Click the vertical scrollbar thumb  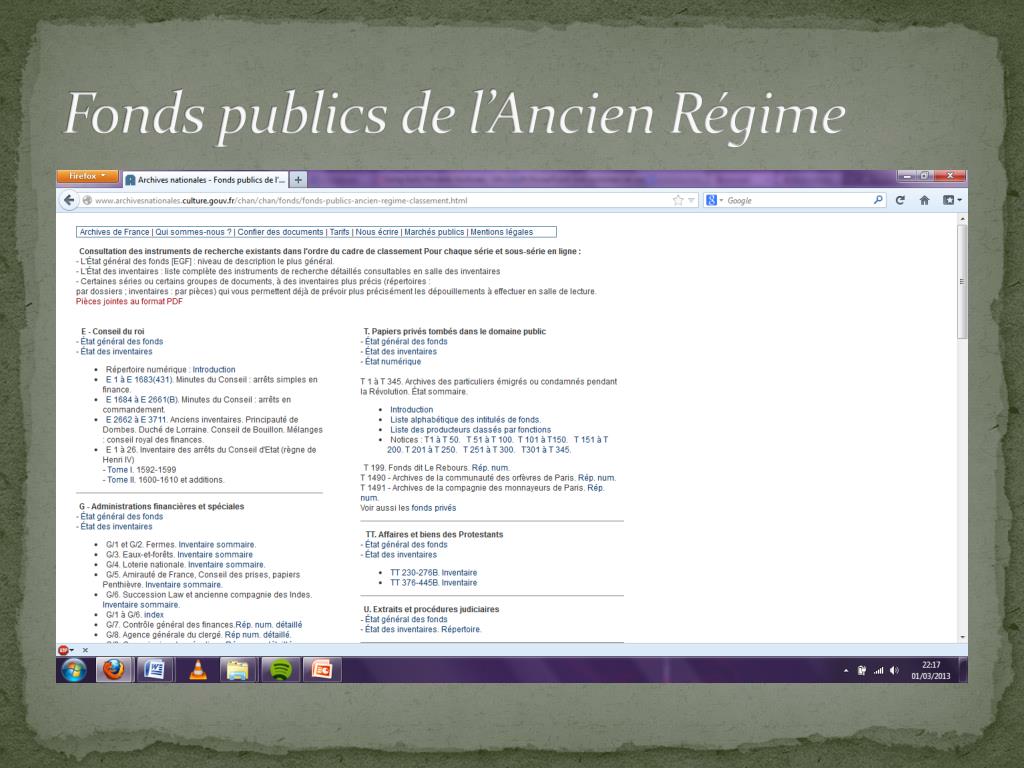[961, 281]
